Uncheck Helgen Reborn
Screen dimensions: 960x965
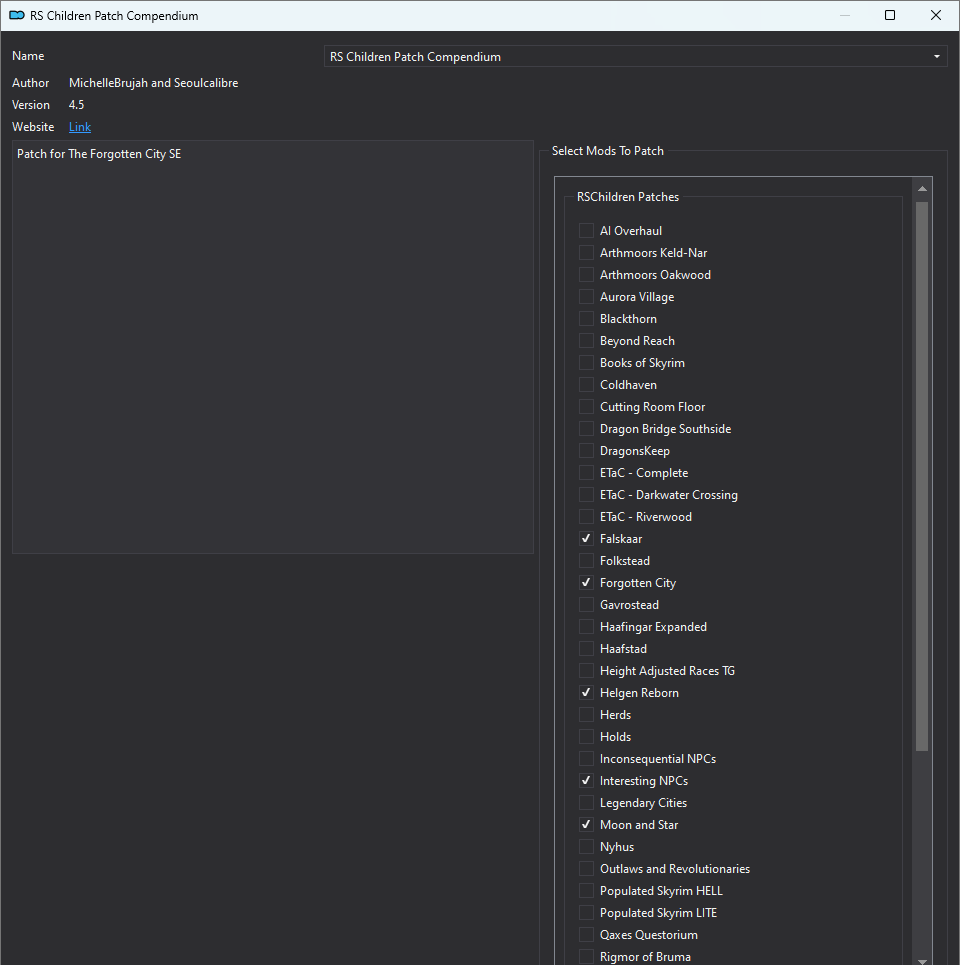586,692
